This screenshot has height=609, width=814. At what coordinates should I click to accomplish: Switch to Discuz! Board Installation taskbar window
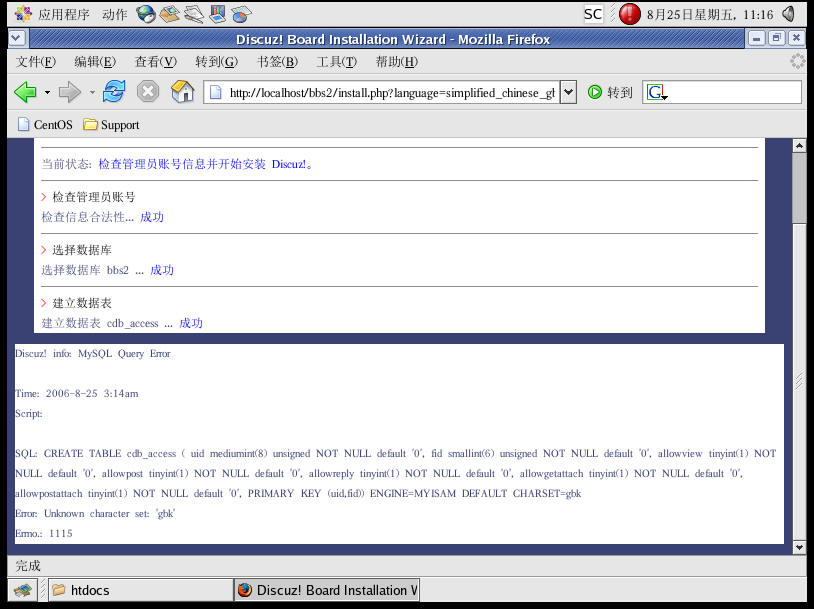pos(327,590)
